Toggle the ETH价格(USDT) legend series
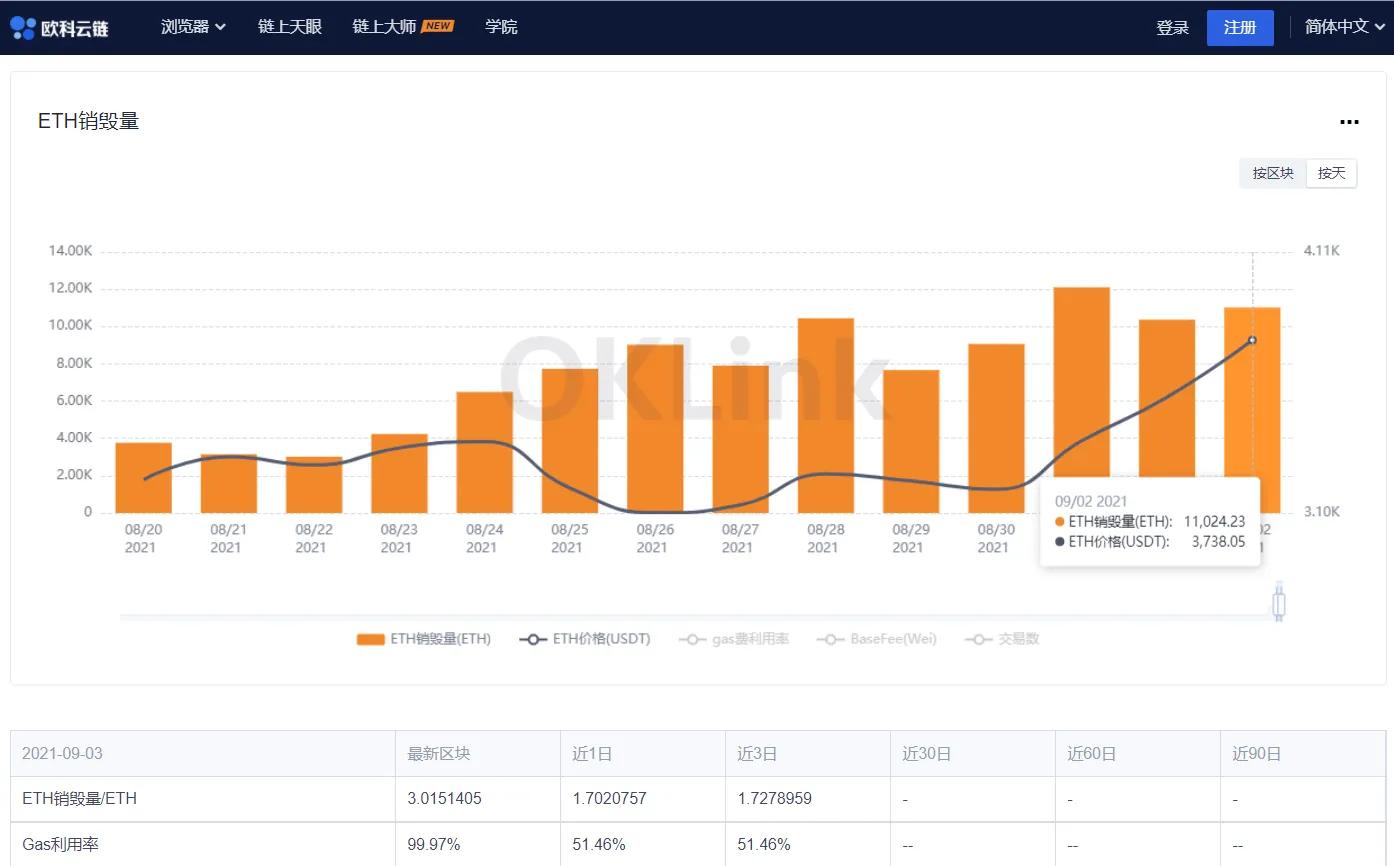Image resolution: width=1394 pixels, height=866 pixels. click(585, 639)
